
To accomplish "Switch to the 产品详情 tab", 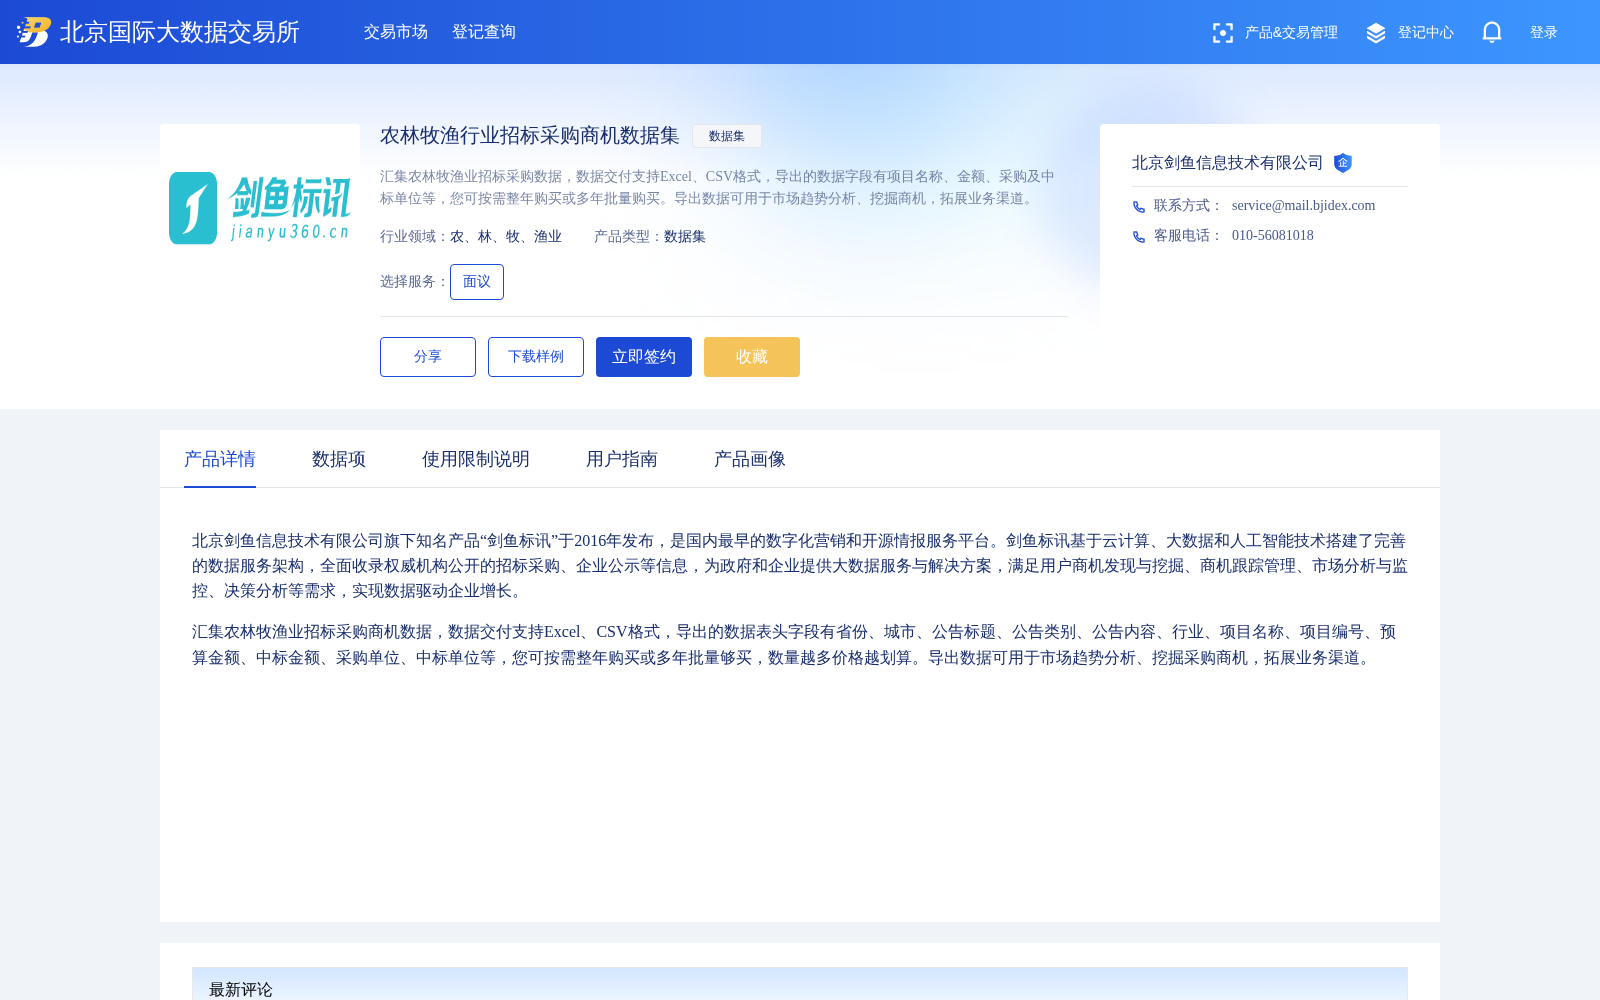I will coord(220,459).
